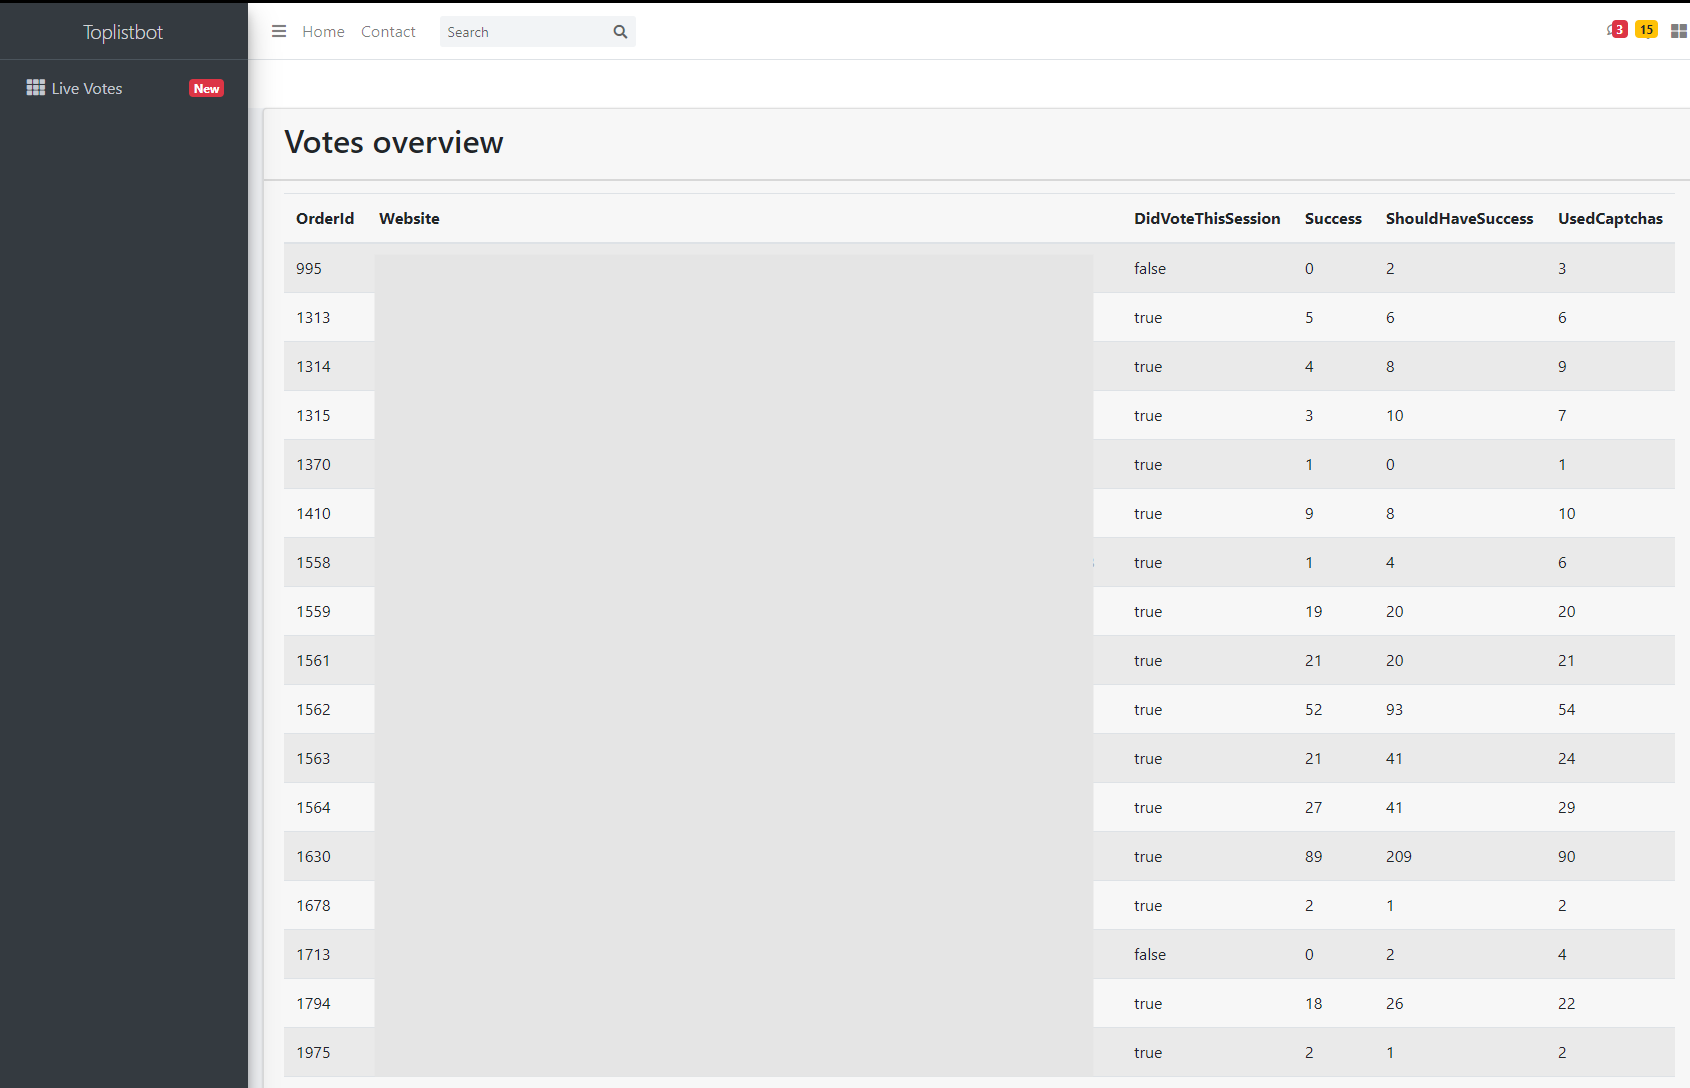Click Success value 27 in row 1564
1690x1088 pixels.
tap(1313, 808)
